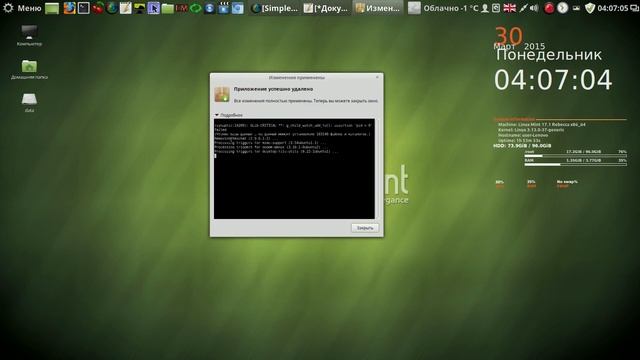This screenshot has width=640, height=360.
Task: Click the show desktop panel launcher
Action: [52, 8]
